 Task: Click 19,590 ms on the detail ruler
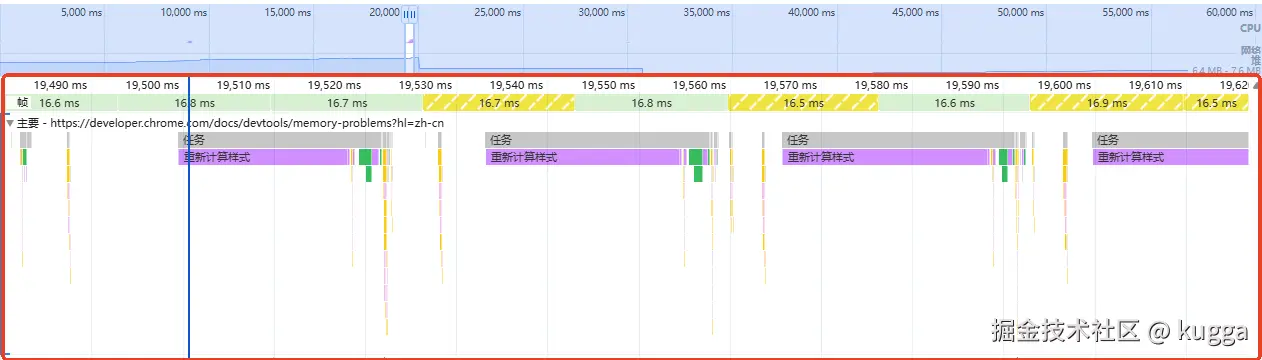tap(973, 85)
